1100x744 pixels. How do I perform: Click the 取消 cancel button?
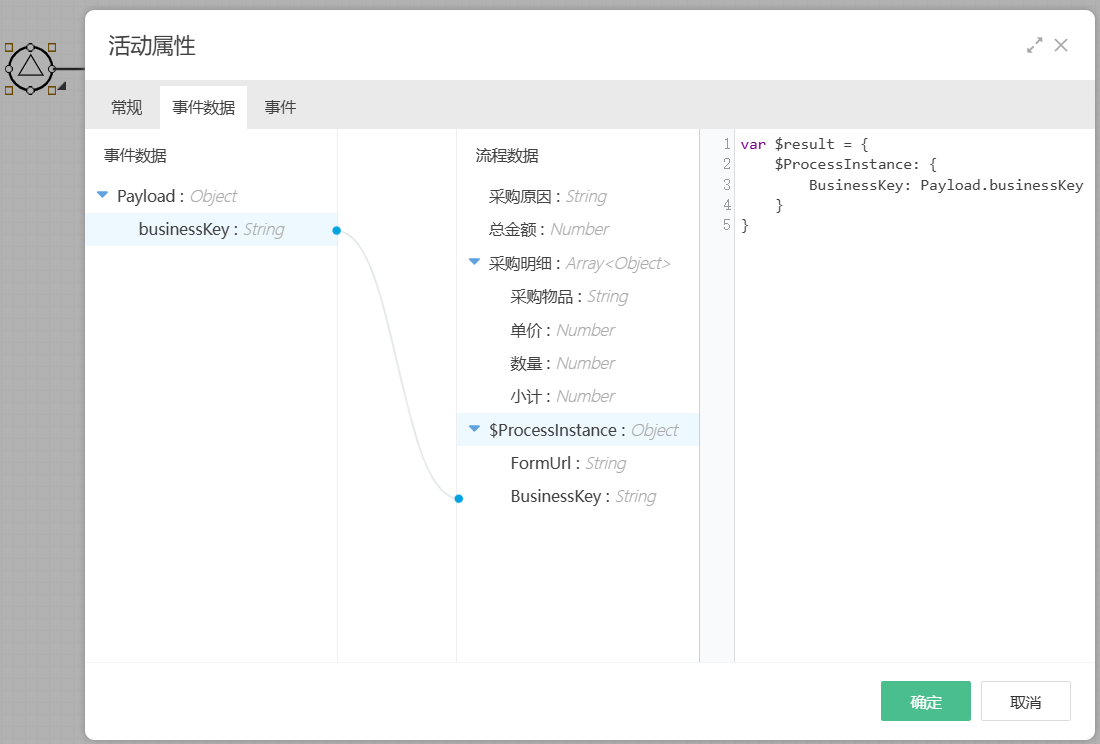pos(1025,701)
